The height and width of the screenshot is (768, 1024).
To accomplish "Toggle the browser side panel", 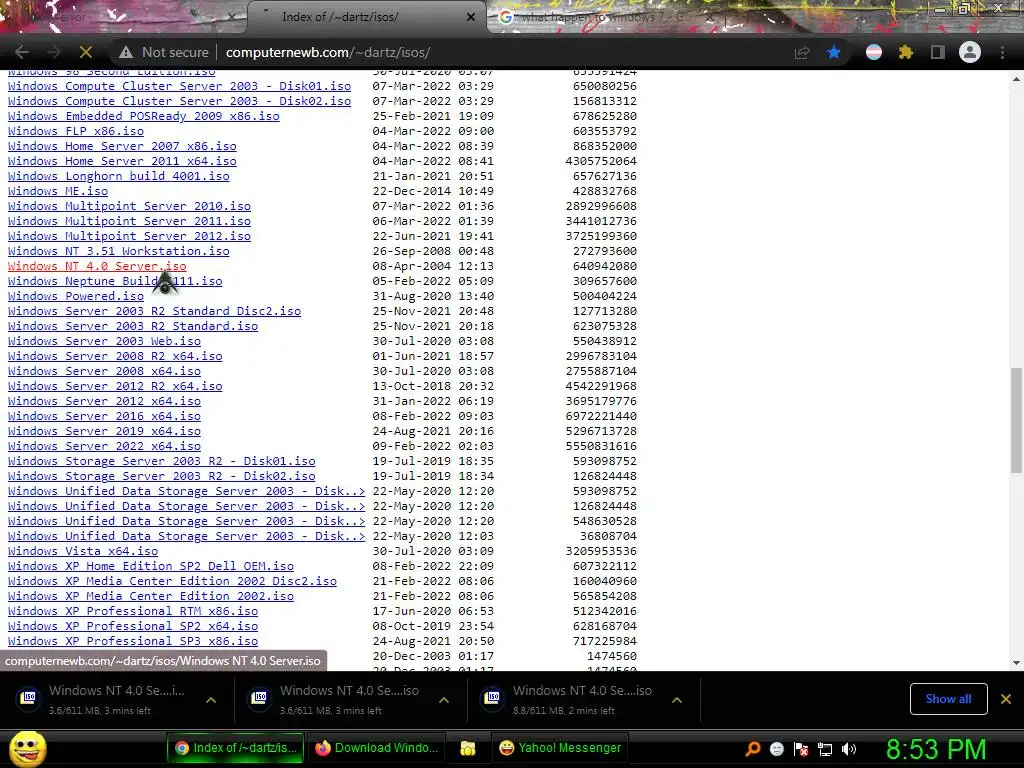I will [x=938, y=52].
